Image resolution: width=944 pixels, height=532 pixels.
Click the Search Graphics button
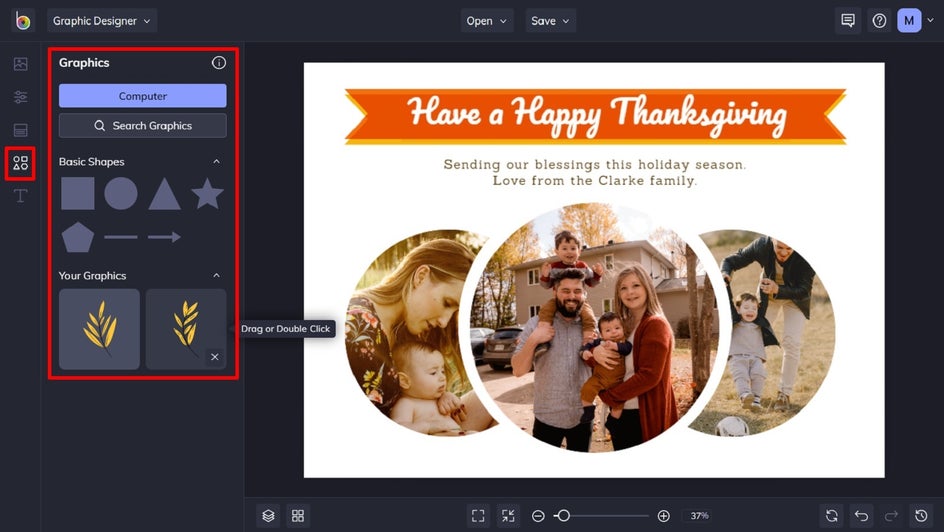[143, 126]
